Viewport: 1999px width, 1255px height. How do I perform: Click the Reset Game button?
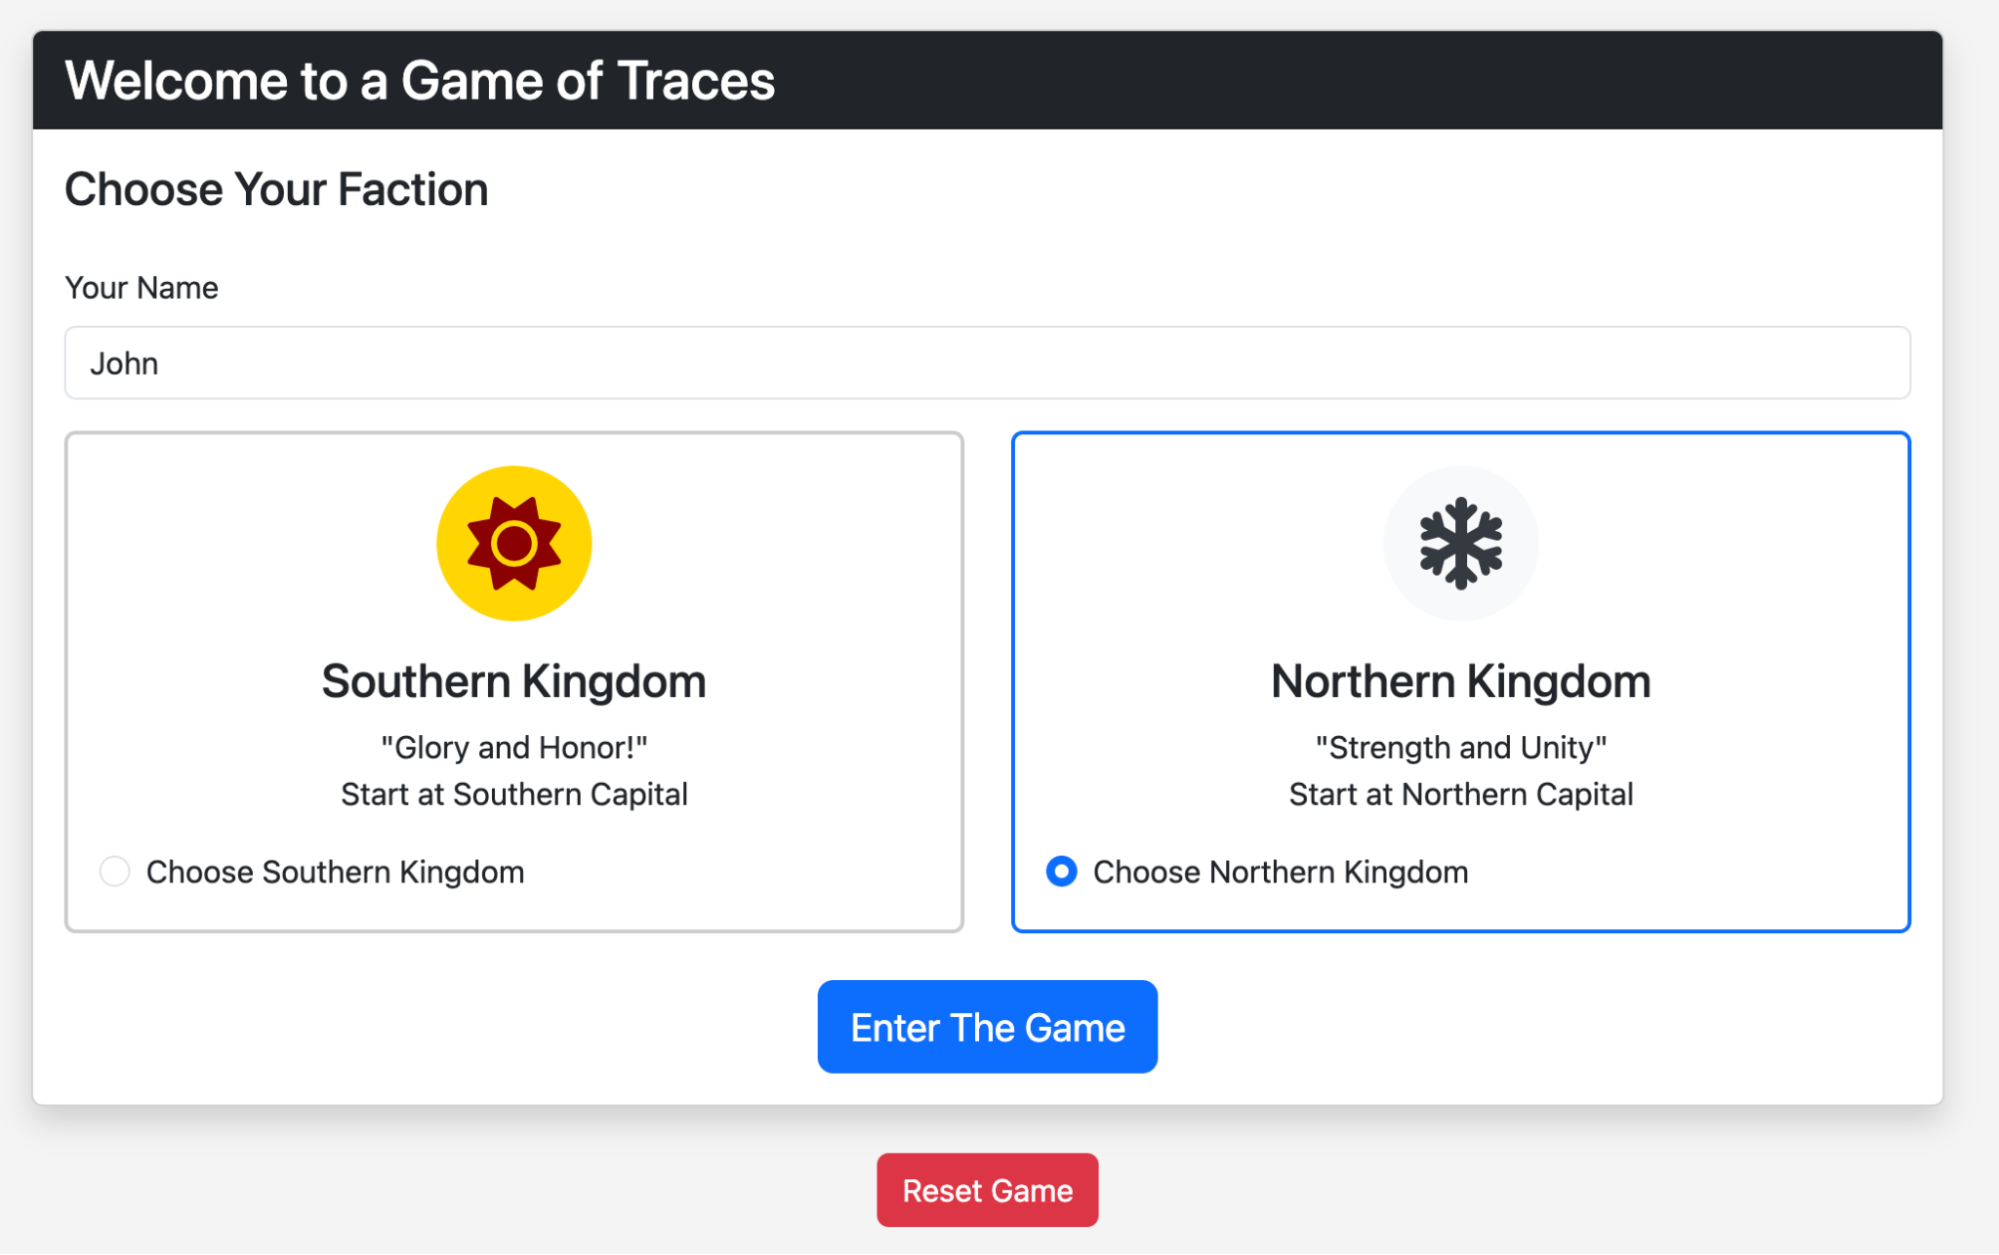987,1189
